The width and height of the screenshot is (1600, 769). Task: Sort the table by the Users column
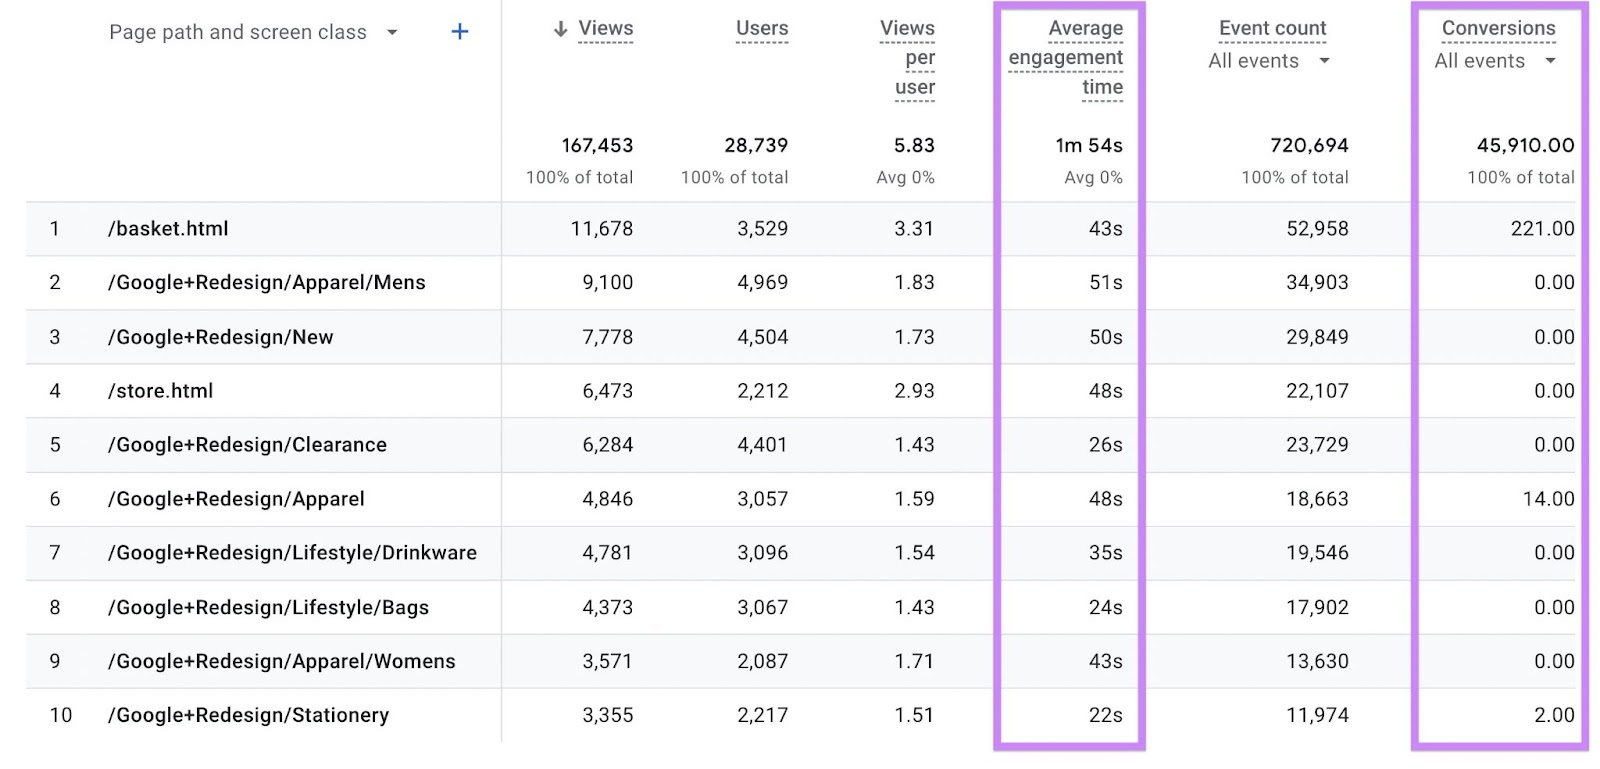pos(762,28)
